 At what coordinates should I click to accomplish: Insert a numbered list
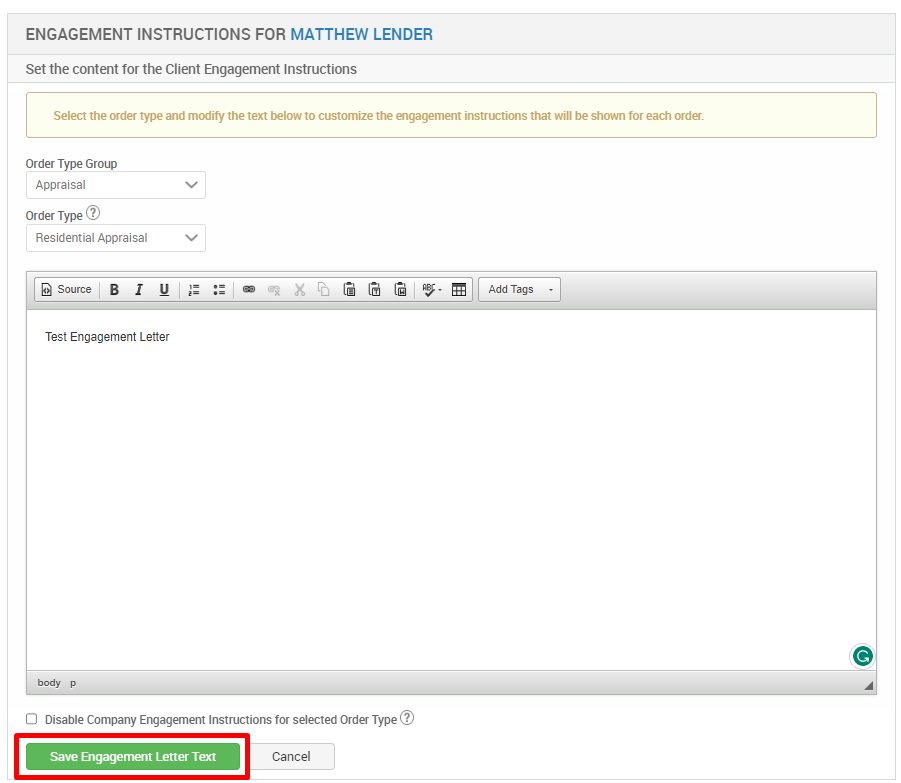[194, 290]
